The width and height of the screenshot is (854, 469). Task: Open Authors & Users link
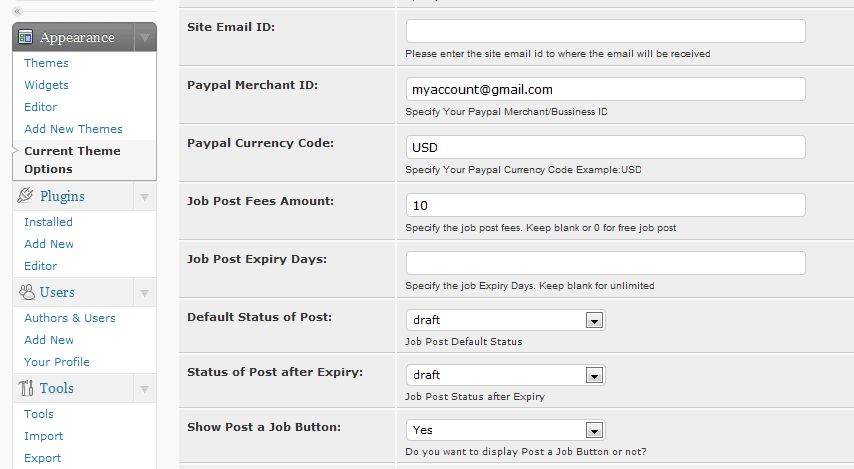70,318
